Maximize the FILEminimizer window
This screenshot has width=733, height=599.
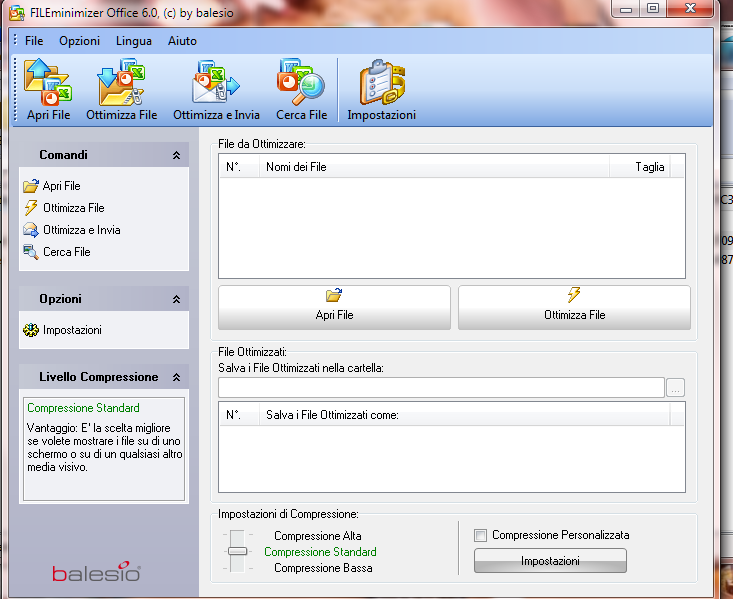pos(653,8)
